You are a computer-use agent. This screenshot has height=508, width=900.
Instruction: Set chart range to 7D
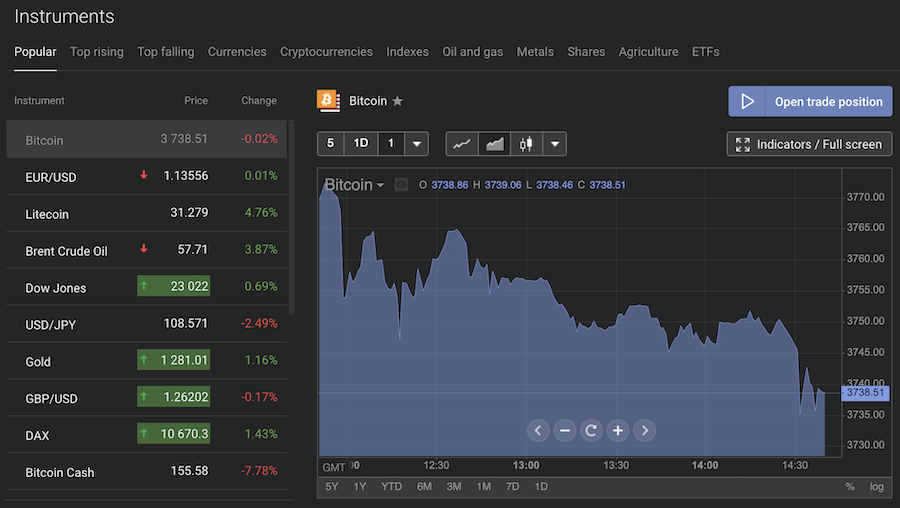(x=513, y=487)
